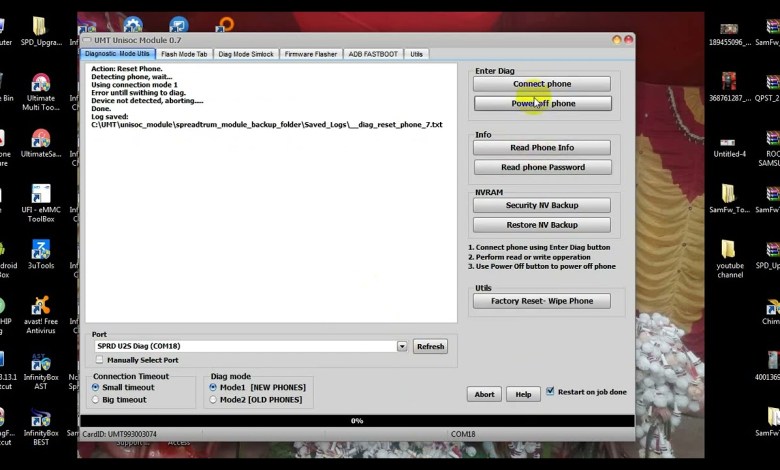780x470 pixels.
Task: Open InfinityBox AST shortcut
Action: (41, 371)
